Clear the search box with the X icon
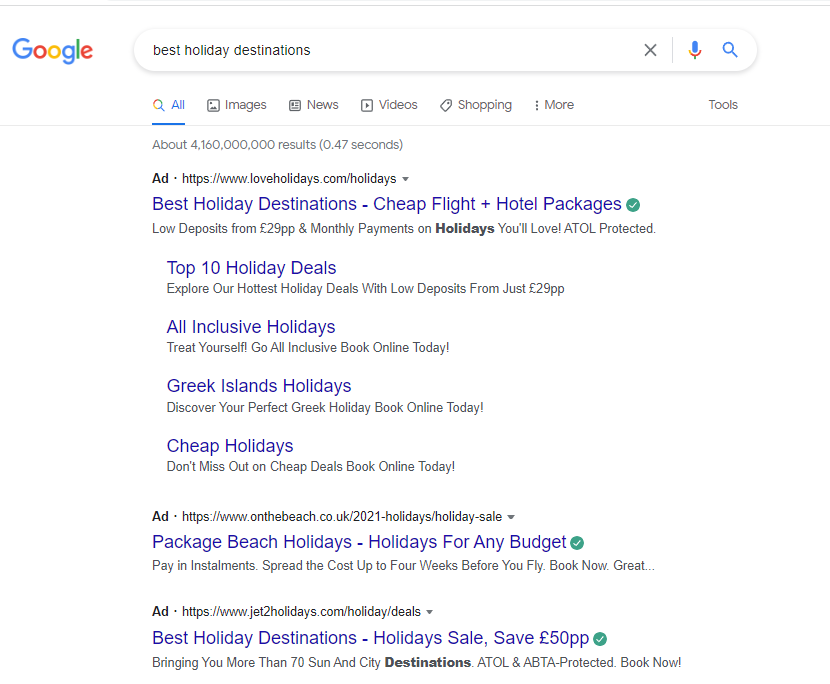 [x=650, y=50]
